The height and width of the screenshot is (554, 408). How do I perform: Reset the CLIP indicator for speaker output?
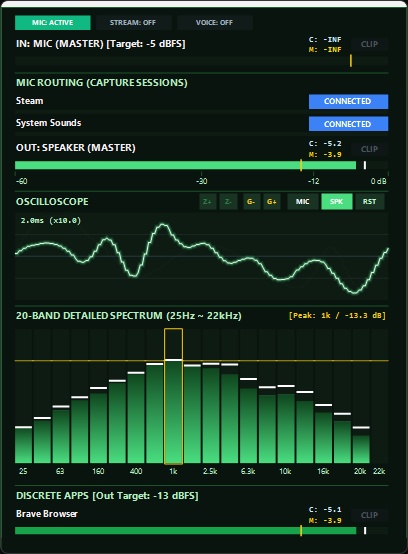coord(369,149)
